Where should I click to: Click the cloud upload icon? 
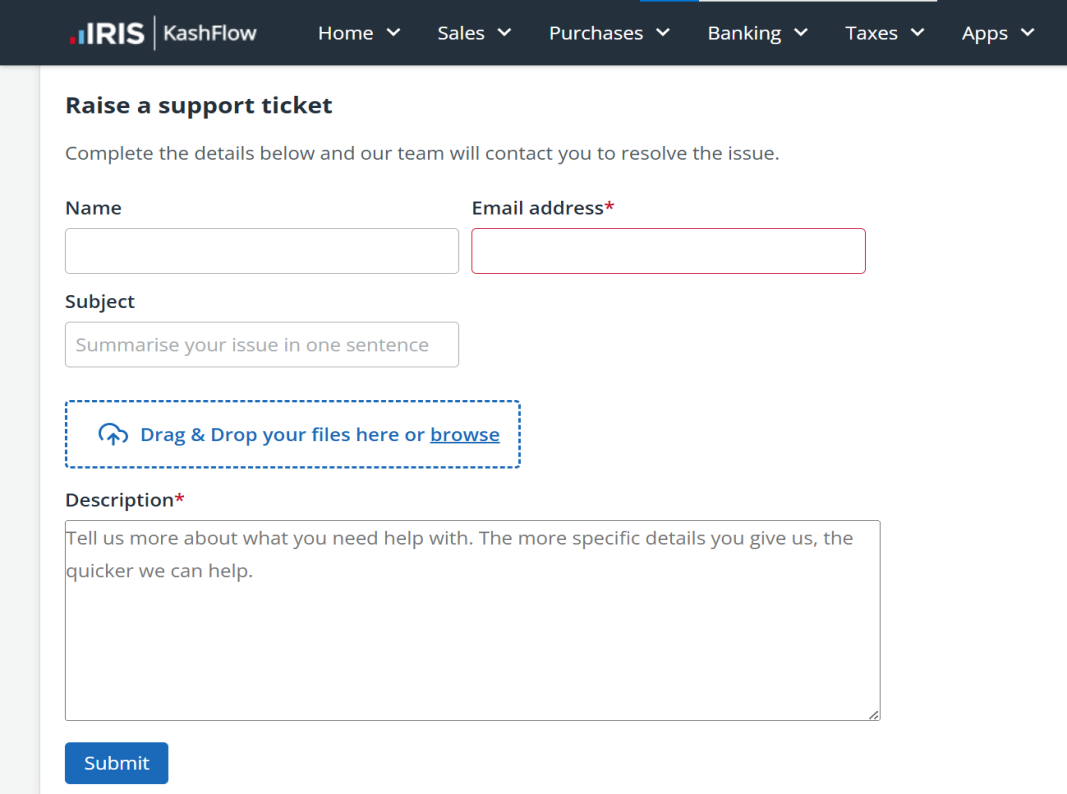click(113, 434)
